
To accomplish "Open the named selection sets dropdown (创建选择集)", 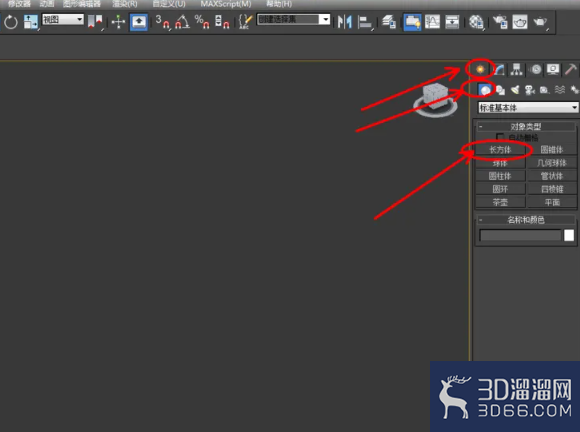I will (x=293, y=19).
